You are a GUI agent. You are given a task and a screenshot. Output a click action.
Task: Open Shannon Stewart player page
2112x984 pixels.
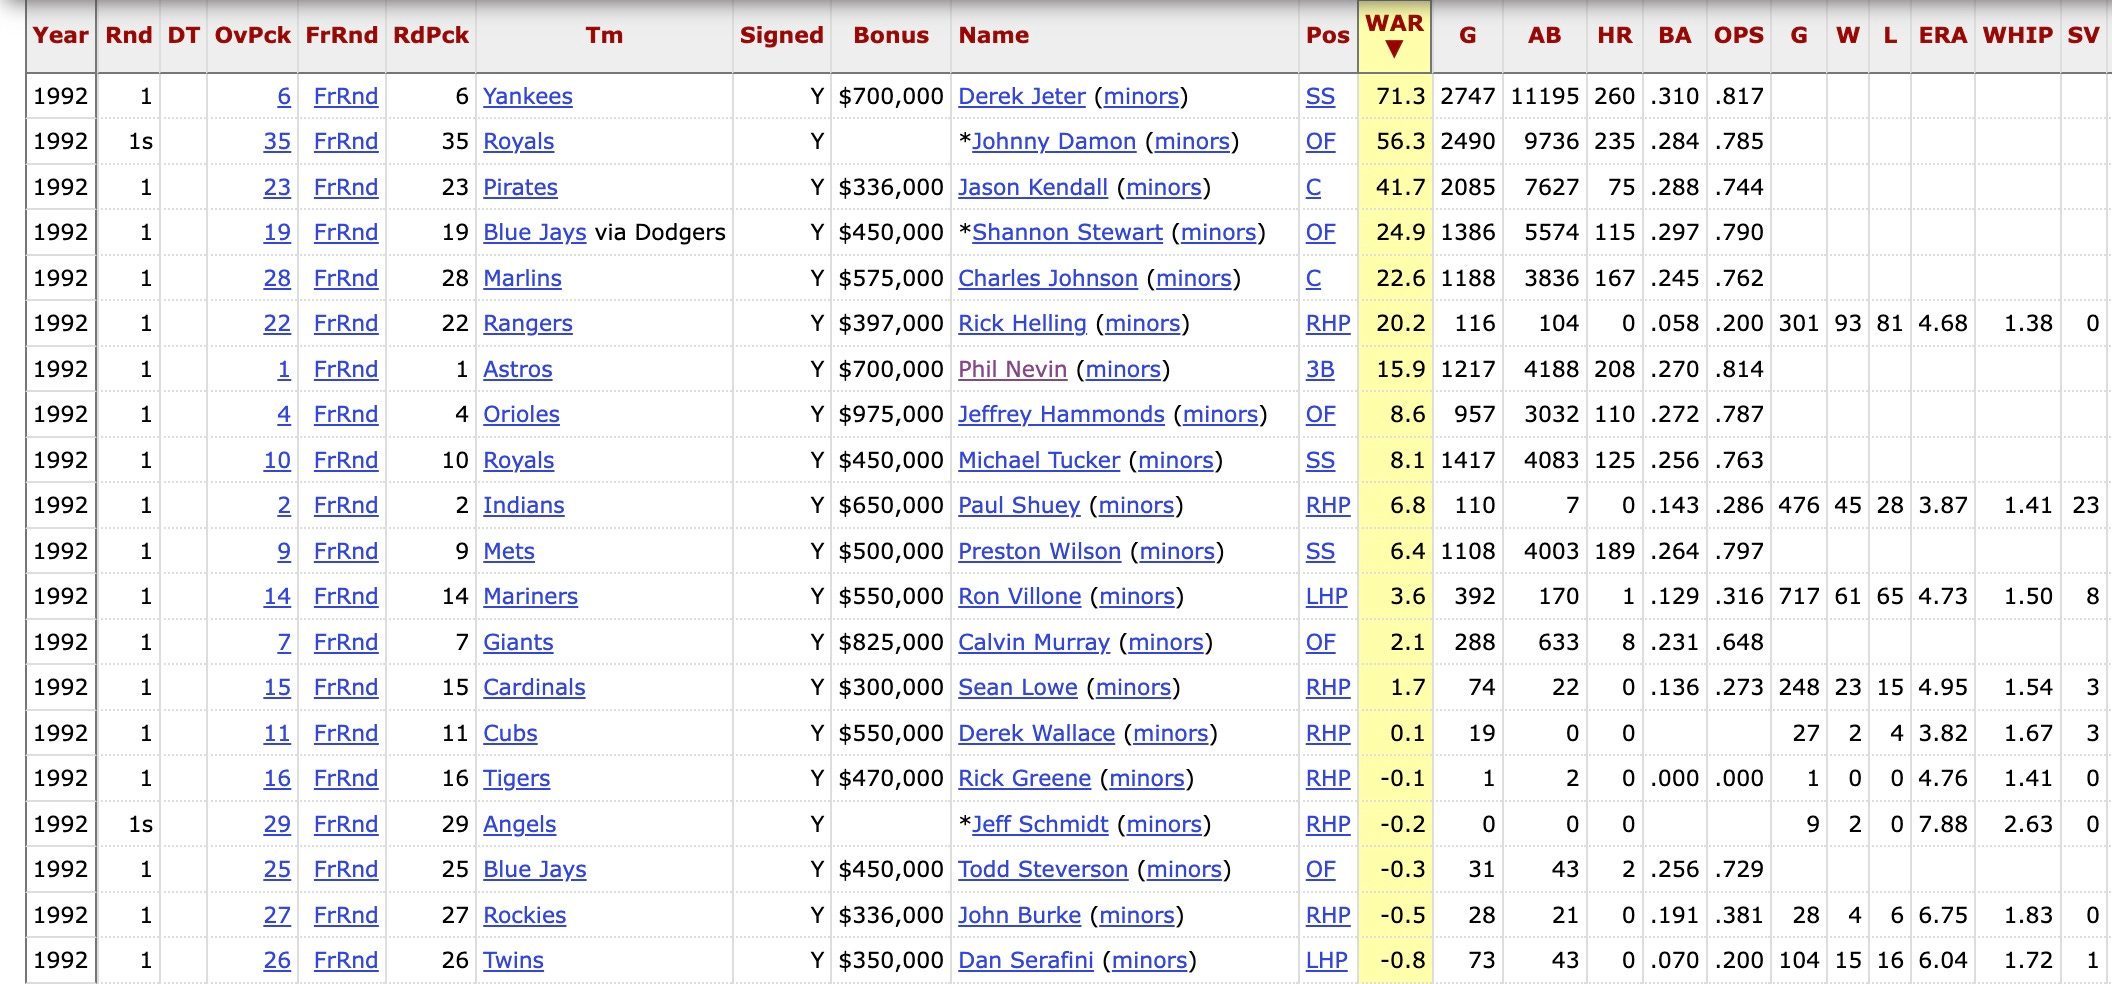point(1067,233)
